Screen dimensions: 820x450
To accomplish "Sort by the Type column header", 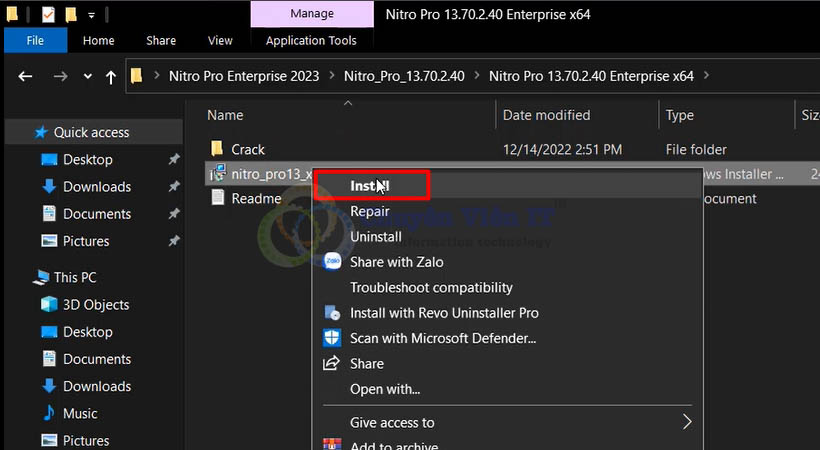I will pyautogui.click(x=680, y=115).
